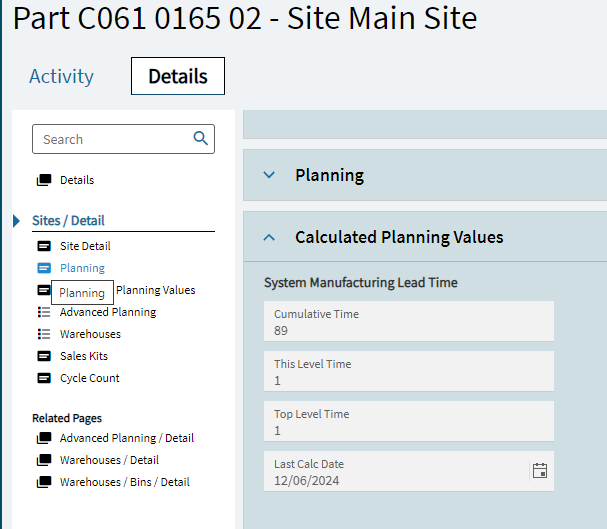Click the Cycle Count card icon
This screenshot has height=529, width=607.
(x=44, y=378)
